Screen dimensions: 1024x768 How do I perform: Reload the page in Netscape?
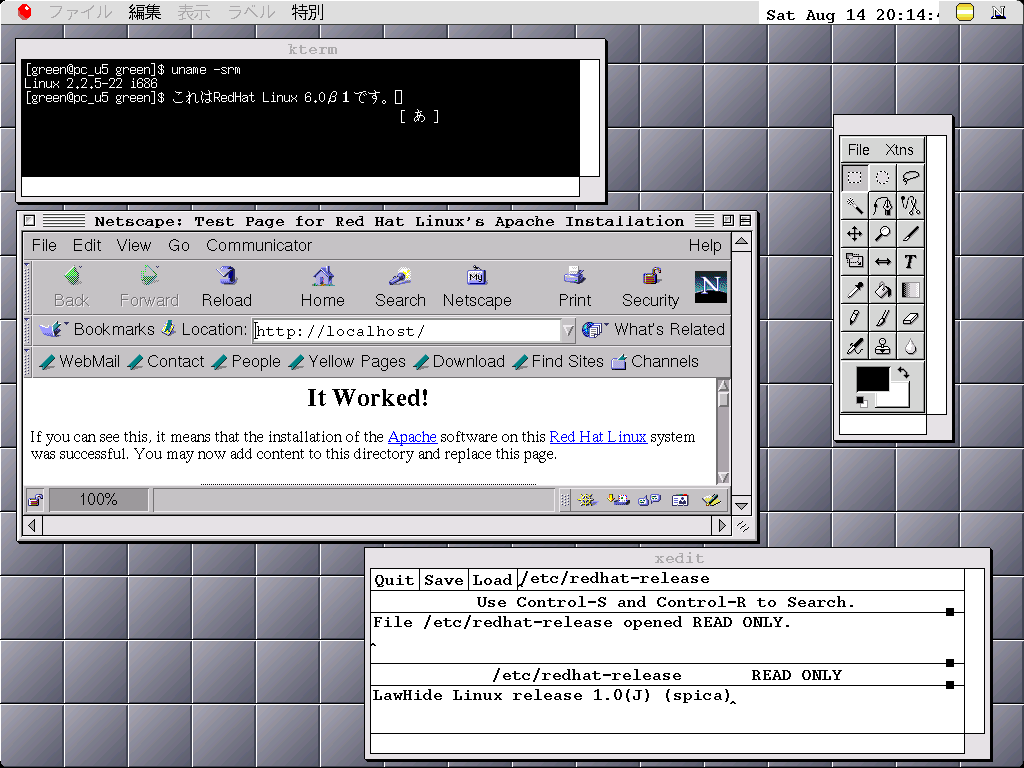(227, 287)
